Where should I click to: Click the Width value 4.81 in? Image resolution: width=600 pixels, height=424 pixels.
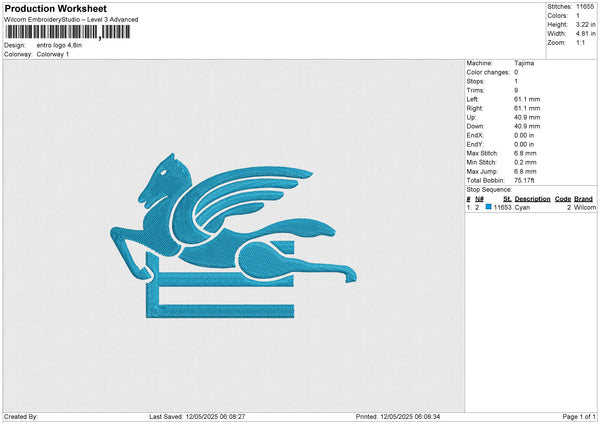click(x=585, y=34)
